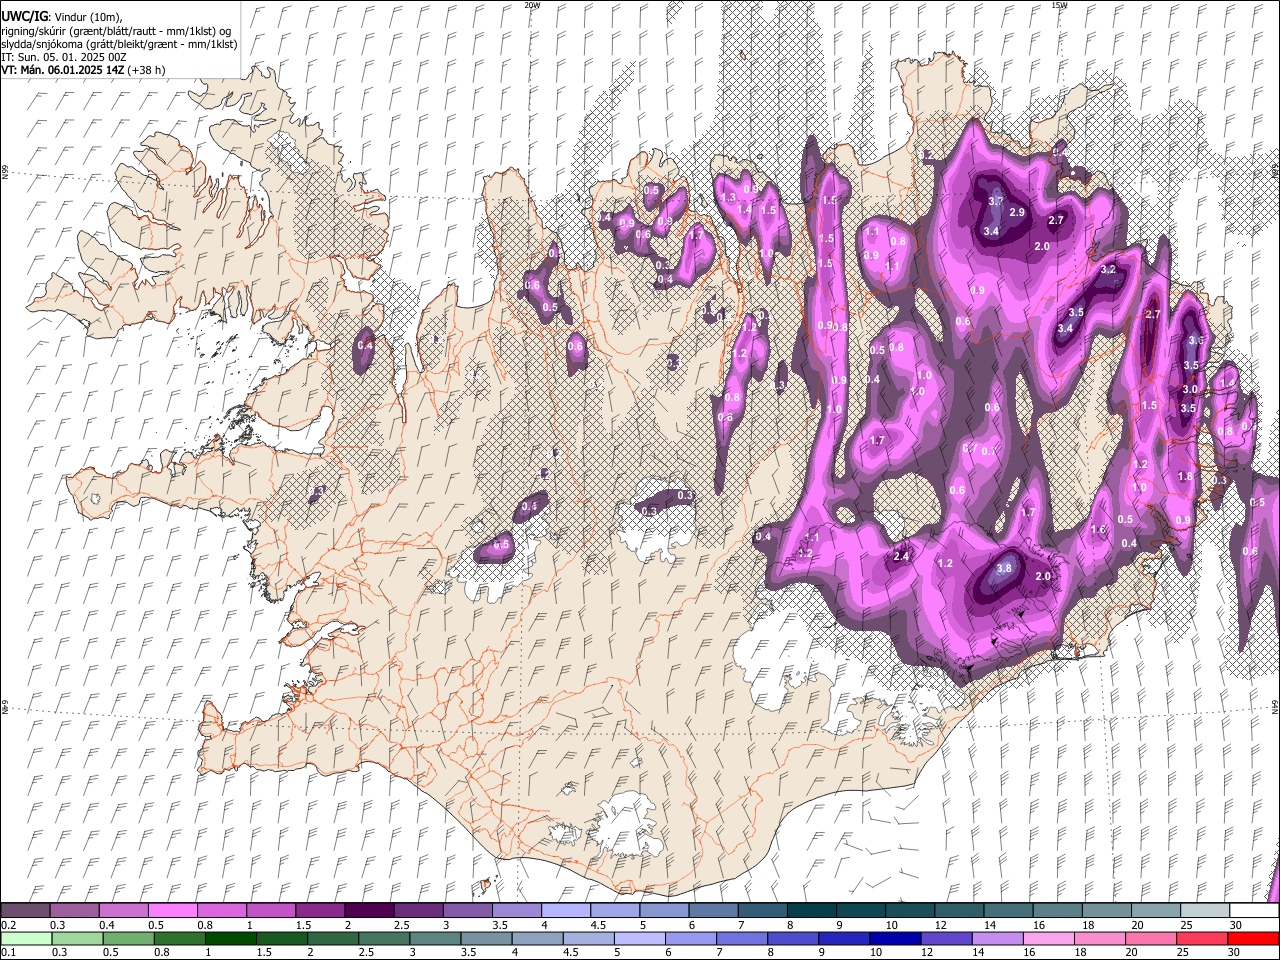Click the 2.4 precipitation value on the map
1280x960 pixels.
(x=901, y=557)
